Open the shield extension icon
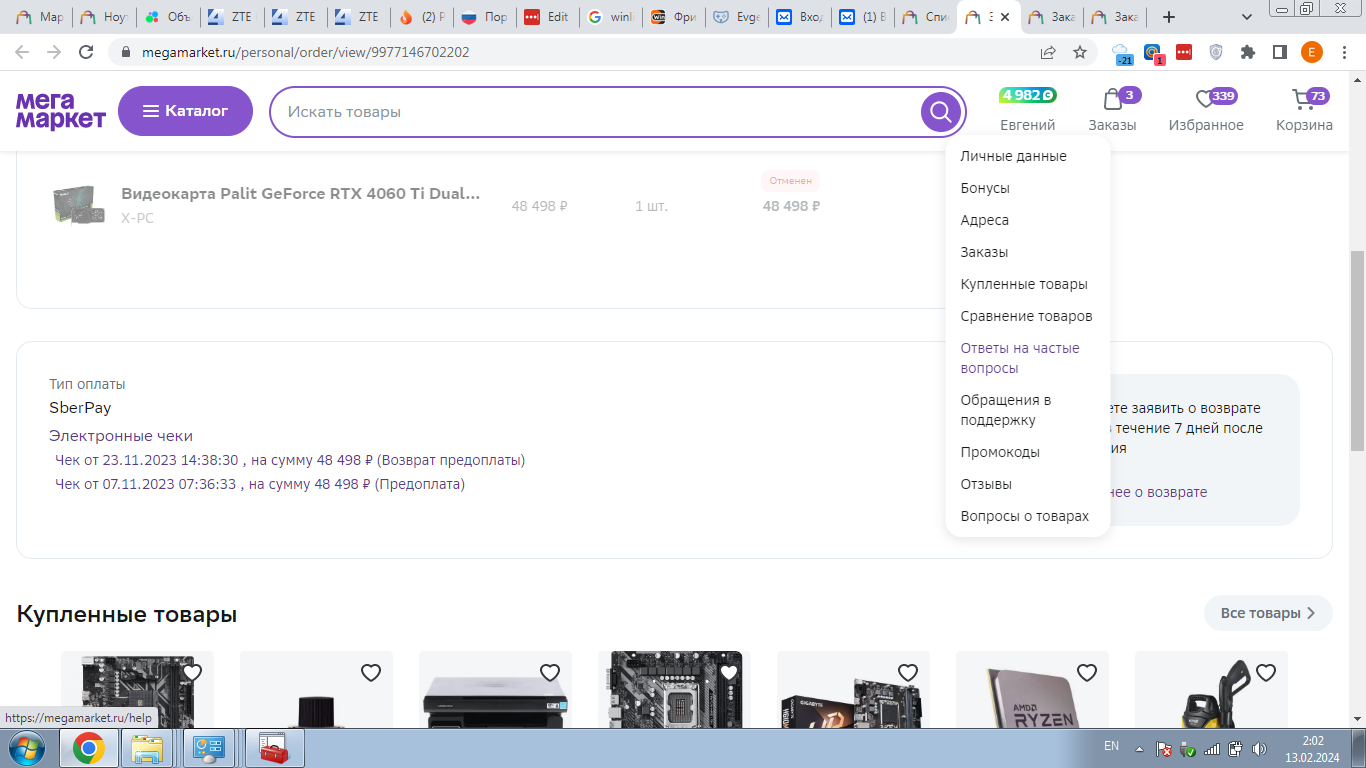This screenshot has height=768, width=1366. click(x=1216, y=52)
